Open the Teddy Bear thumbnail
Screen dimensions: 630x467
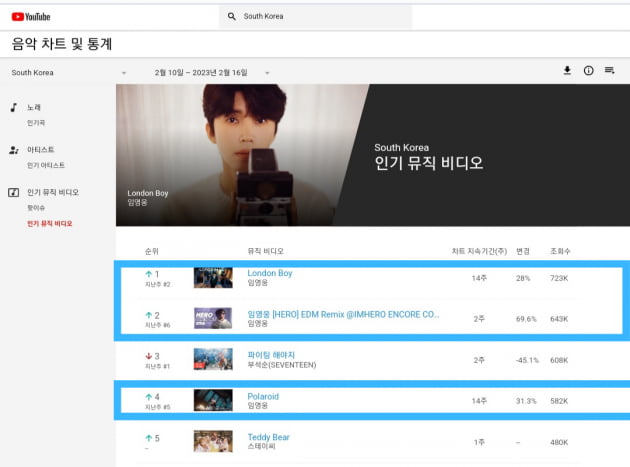(x=213, y=441)
